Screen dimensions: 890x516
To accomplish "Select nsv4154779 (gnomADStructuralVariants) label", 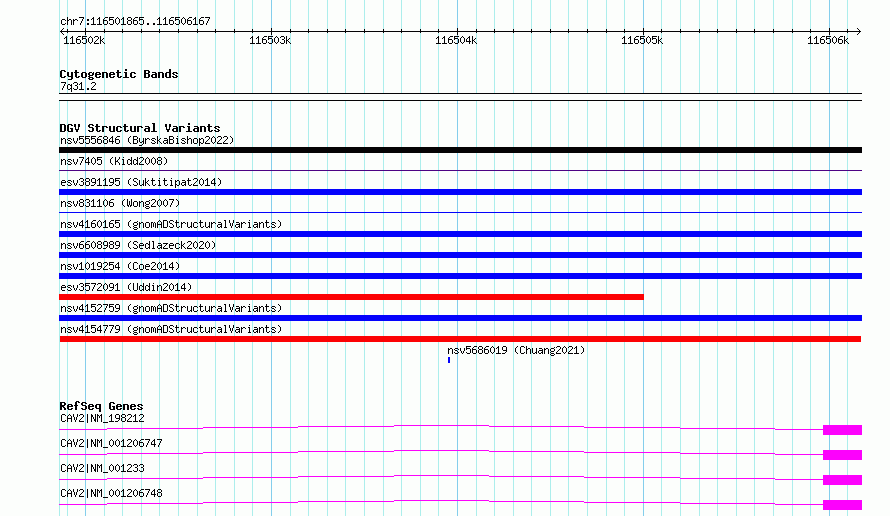I will point(171,329).
